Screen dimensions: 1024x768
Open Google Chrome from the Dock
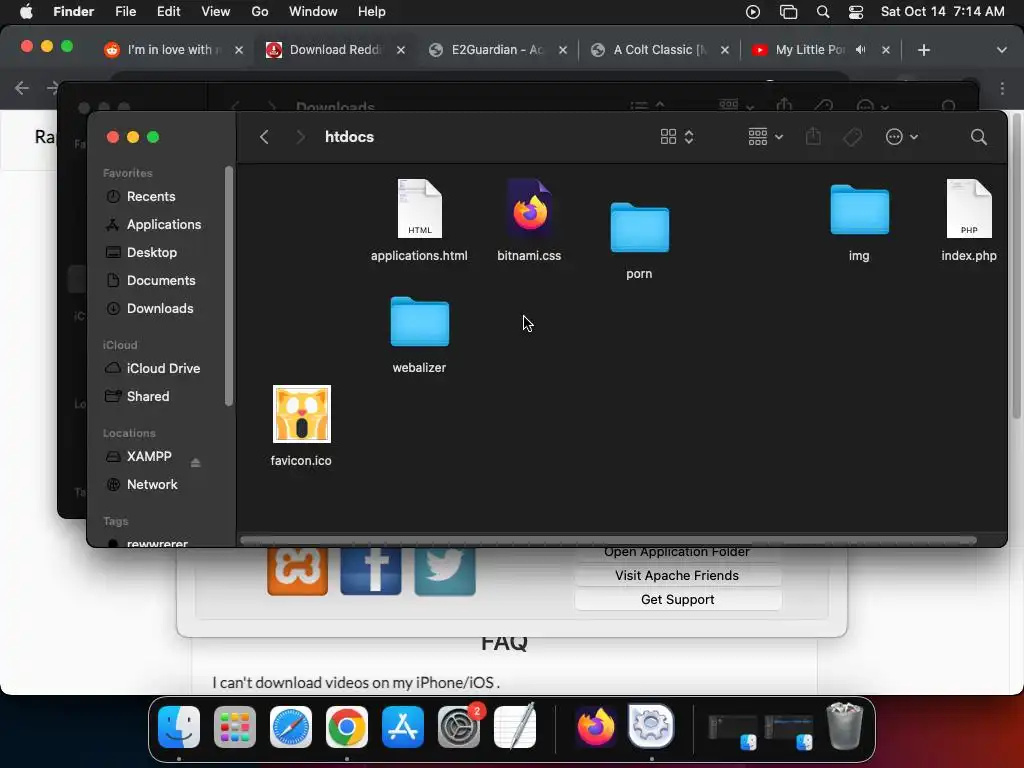347,726
